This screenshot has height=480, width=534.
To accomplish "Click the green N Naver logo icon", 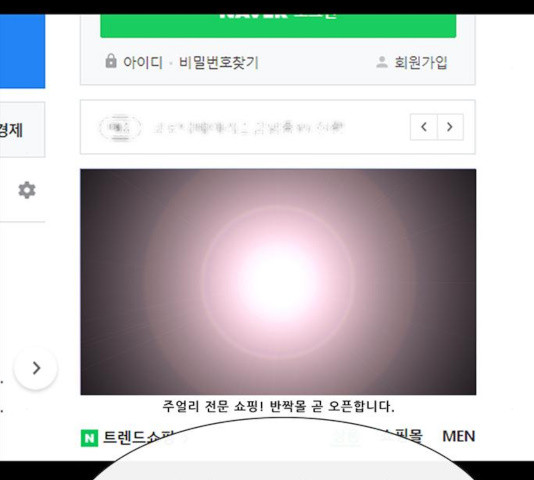I will (x=89, y=438).
